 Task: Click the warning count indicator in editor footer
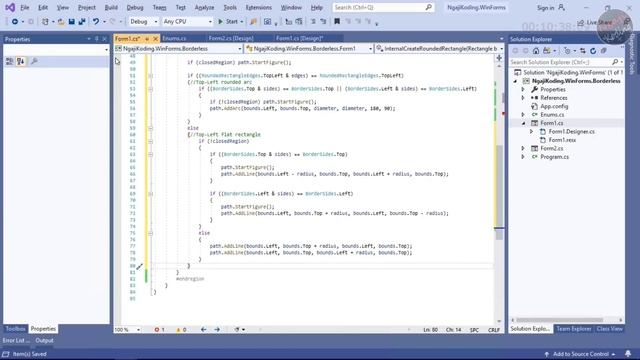(181, 329)
